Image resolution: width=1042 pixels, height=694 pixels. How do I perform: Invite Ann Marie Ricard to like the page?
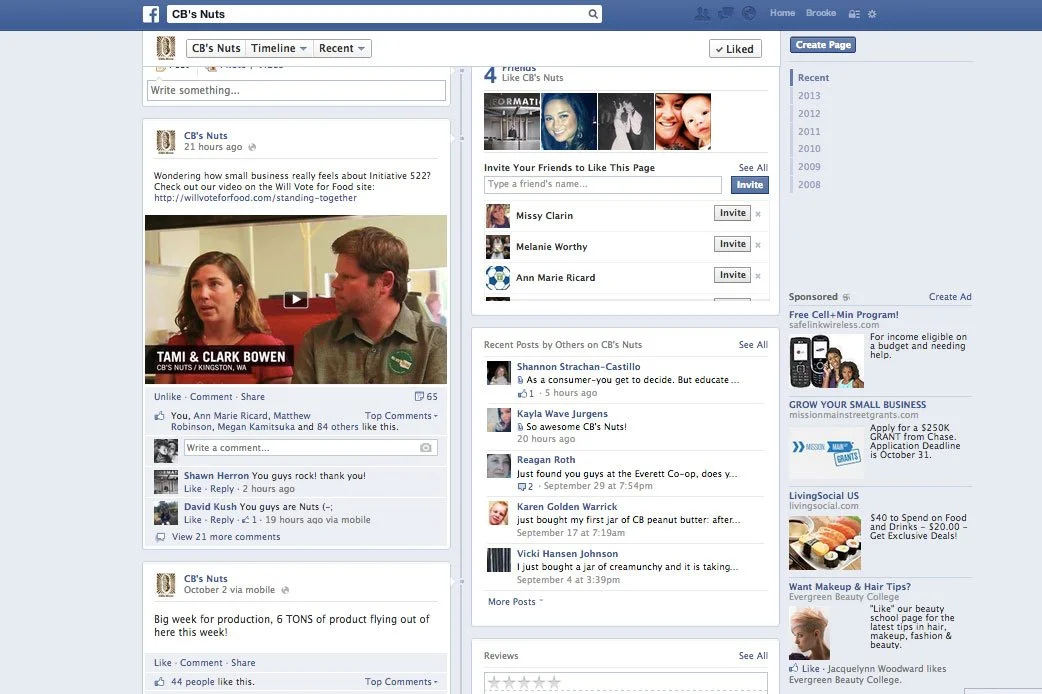tap(732, 275)
